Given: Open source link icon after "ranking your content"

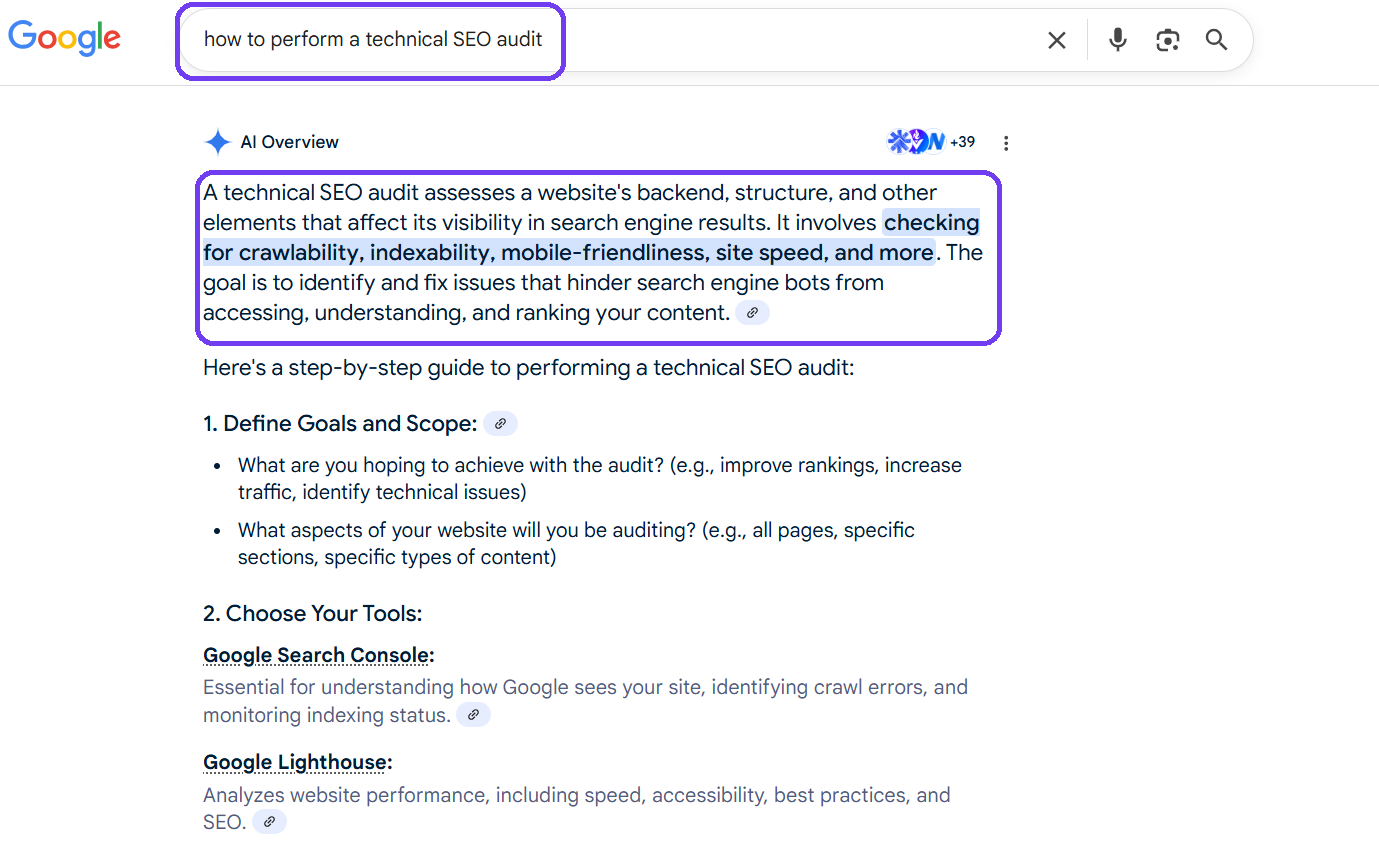Looking at the screenshot, I should 752,313.
